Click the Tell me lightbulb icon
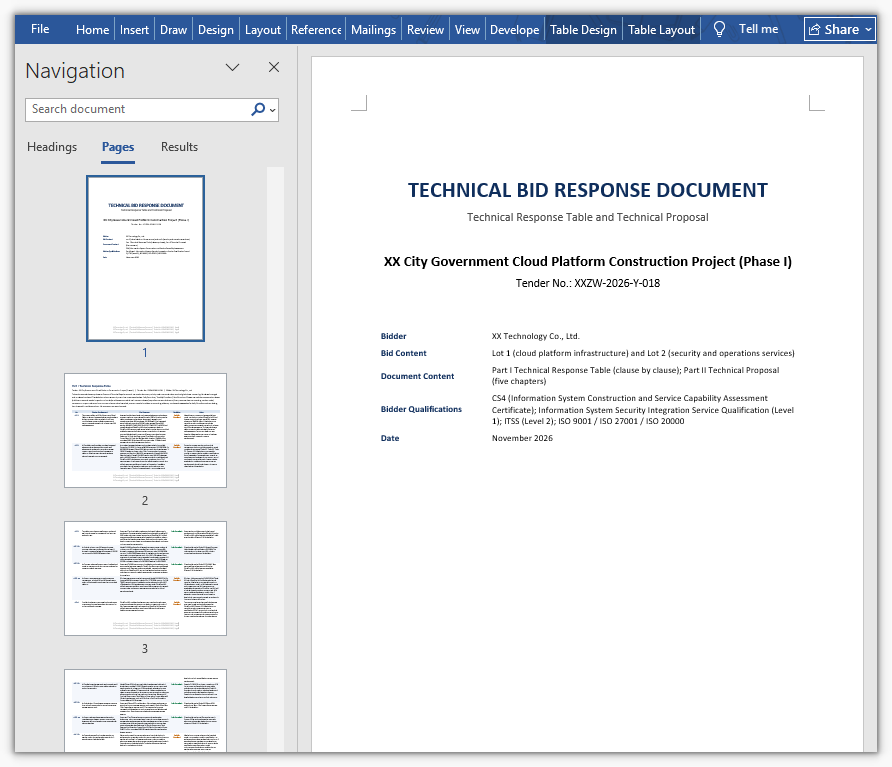This screenshot has width=892, height=767. (x=719, y=29)
